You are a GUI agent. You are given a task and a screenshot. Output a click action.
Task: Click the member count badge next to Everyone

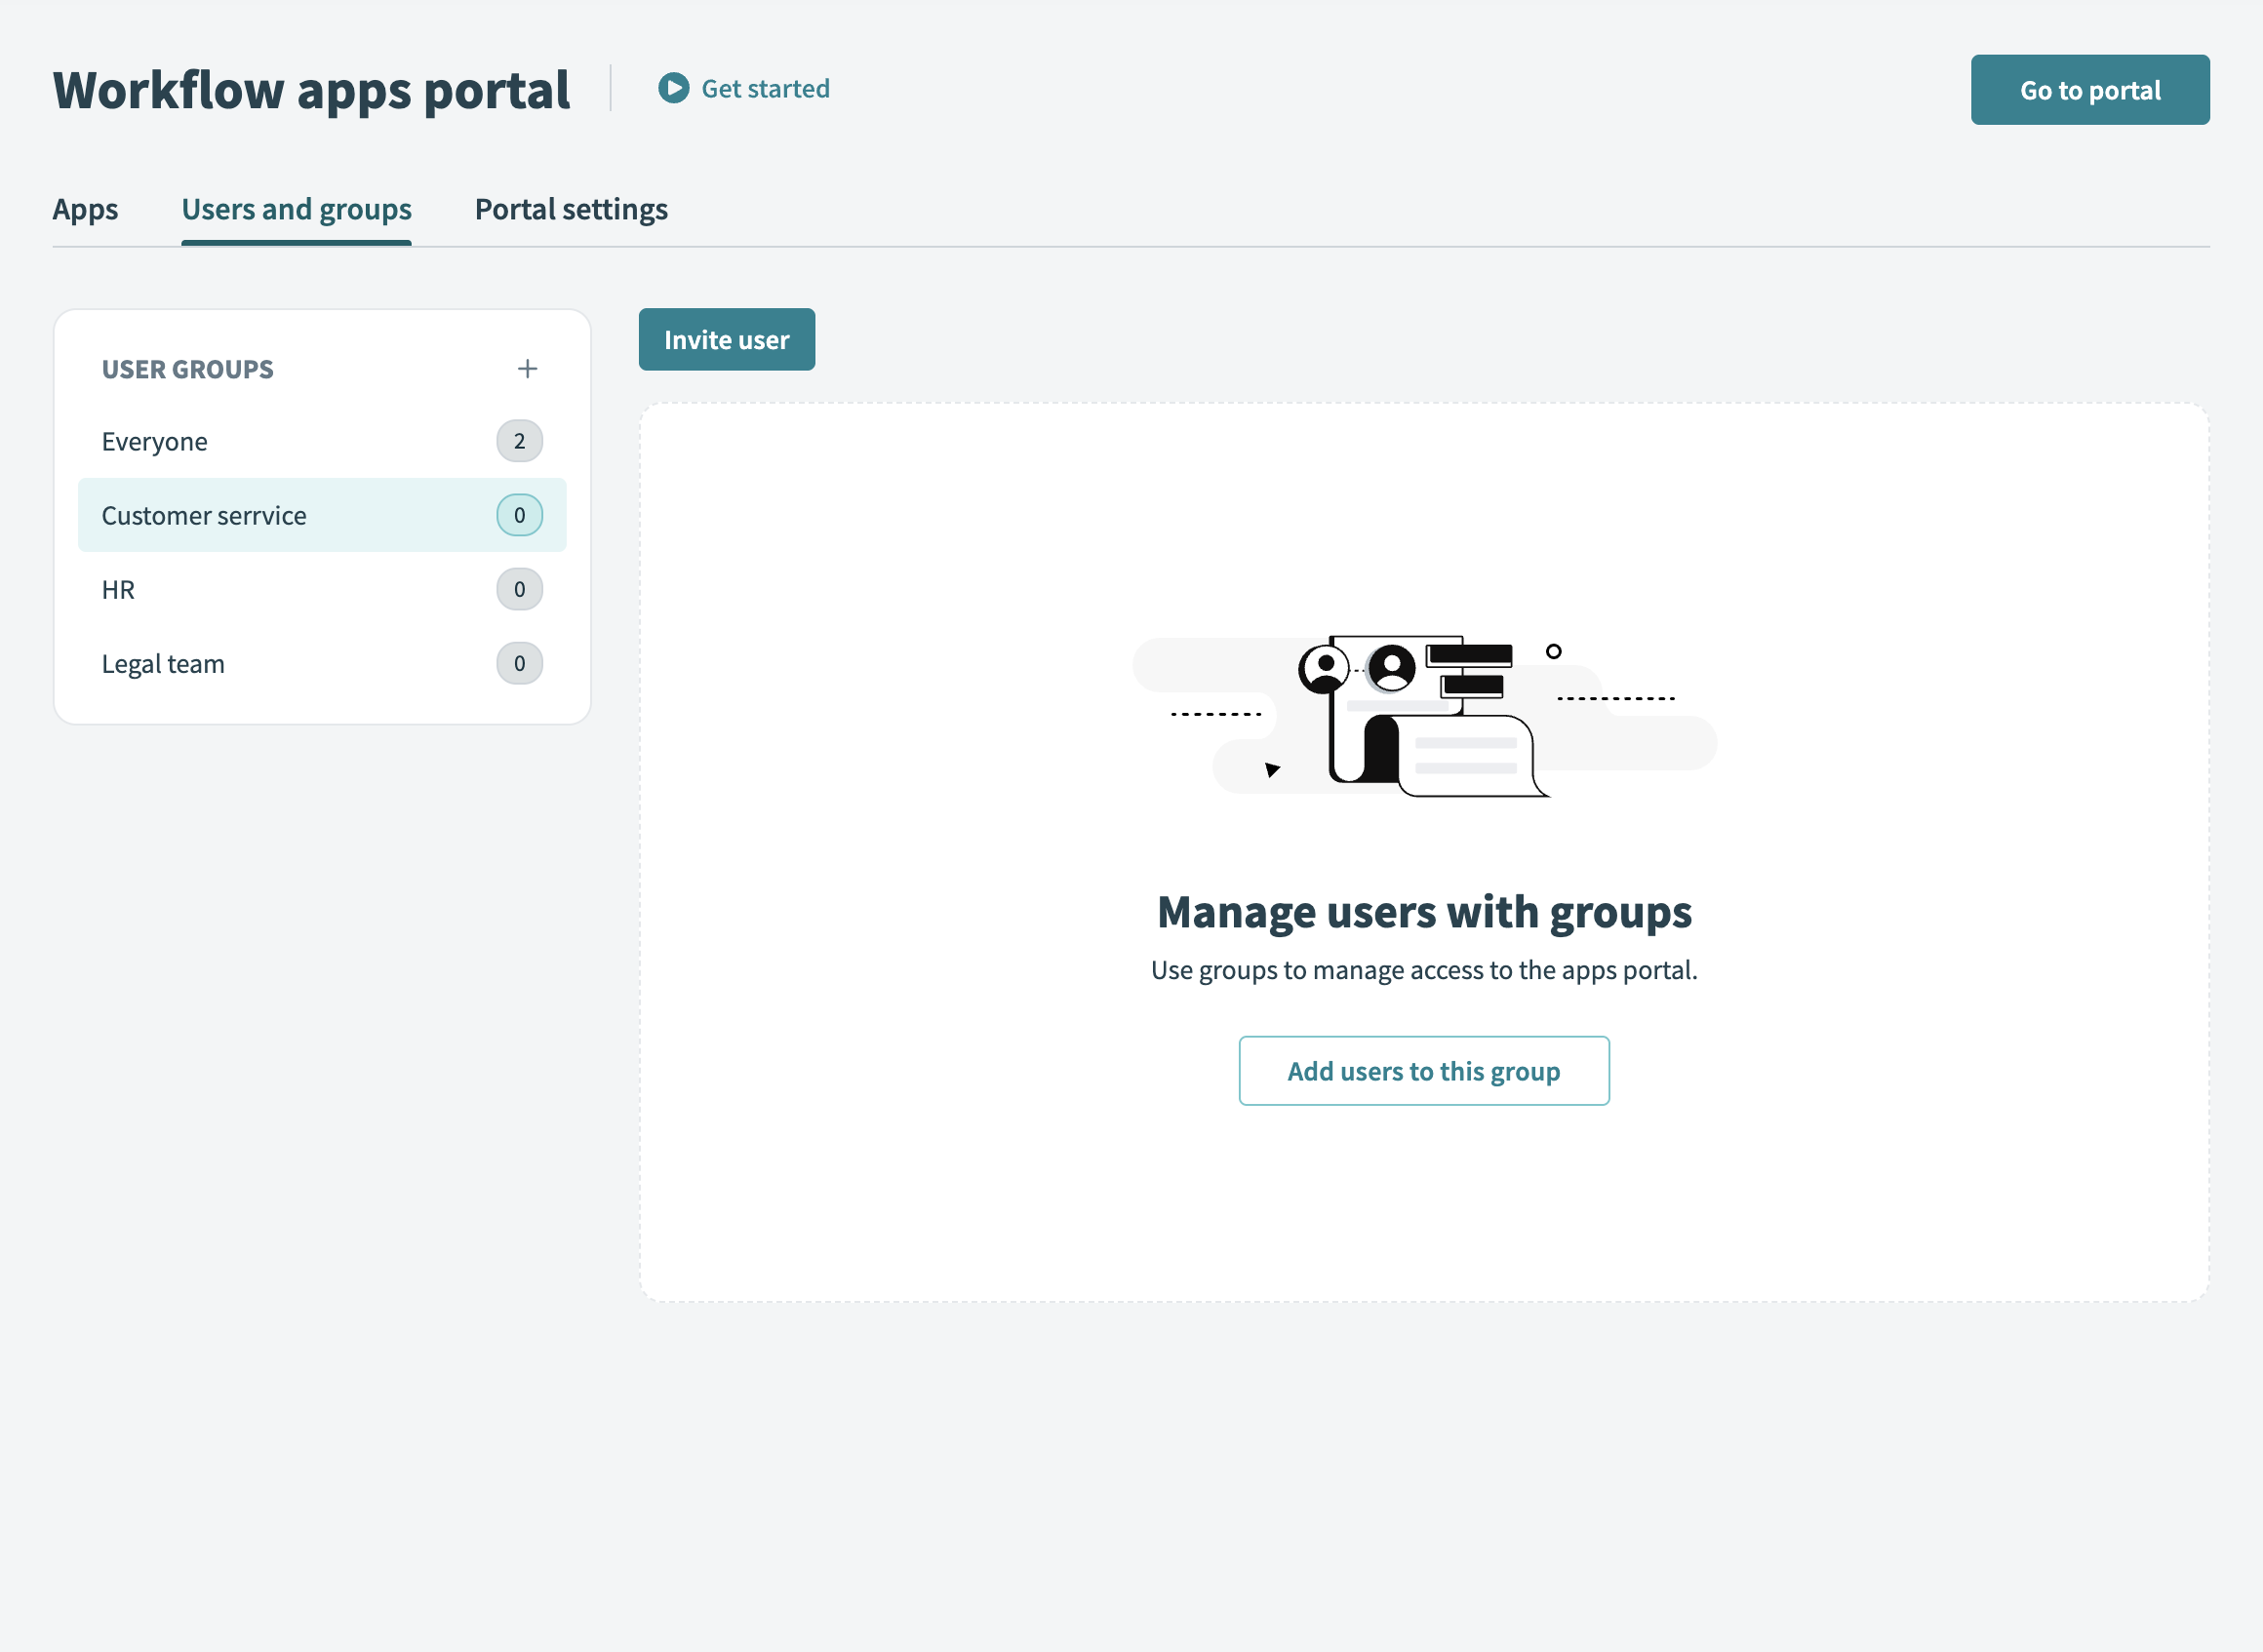coord(519,440)
